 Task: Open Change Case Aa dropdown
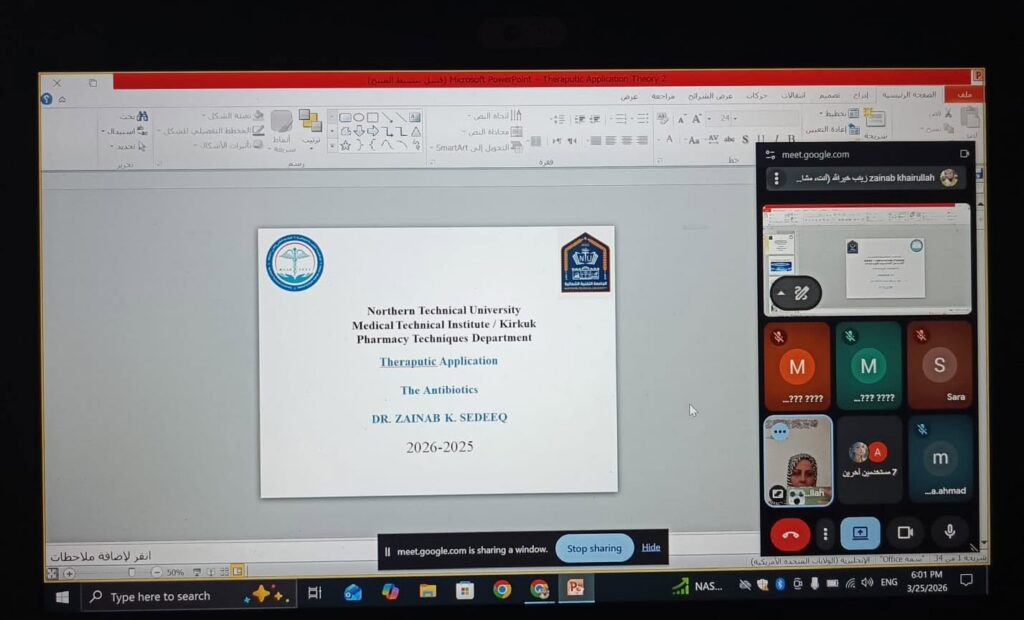point(693,140)
